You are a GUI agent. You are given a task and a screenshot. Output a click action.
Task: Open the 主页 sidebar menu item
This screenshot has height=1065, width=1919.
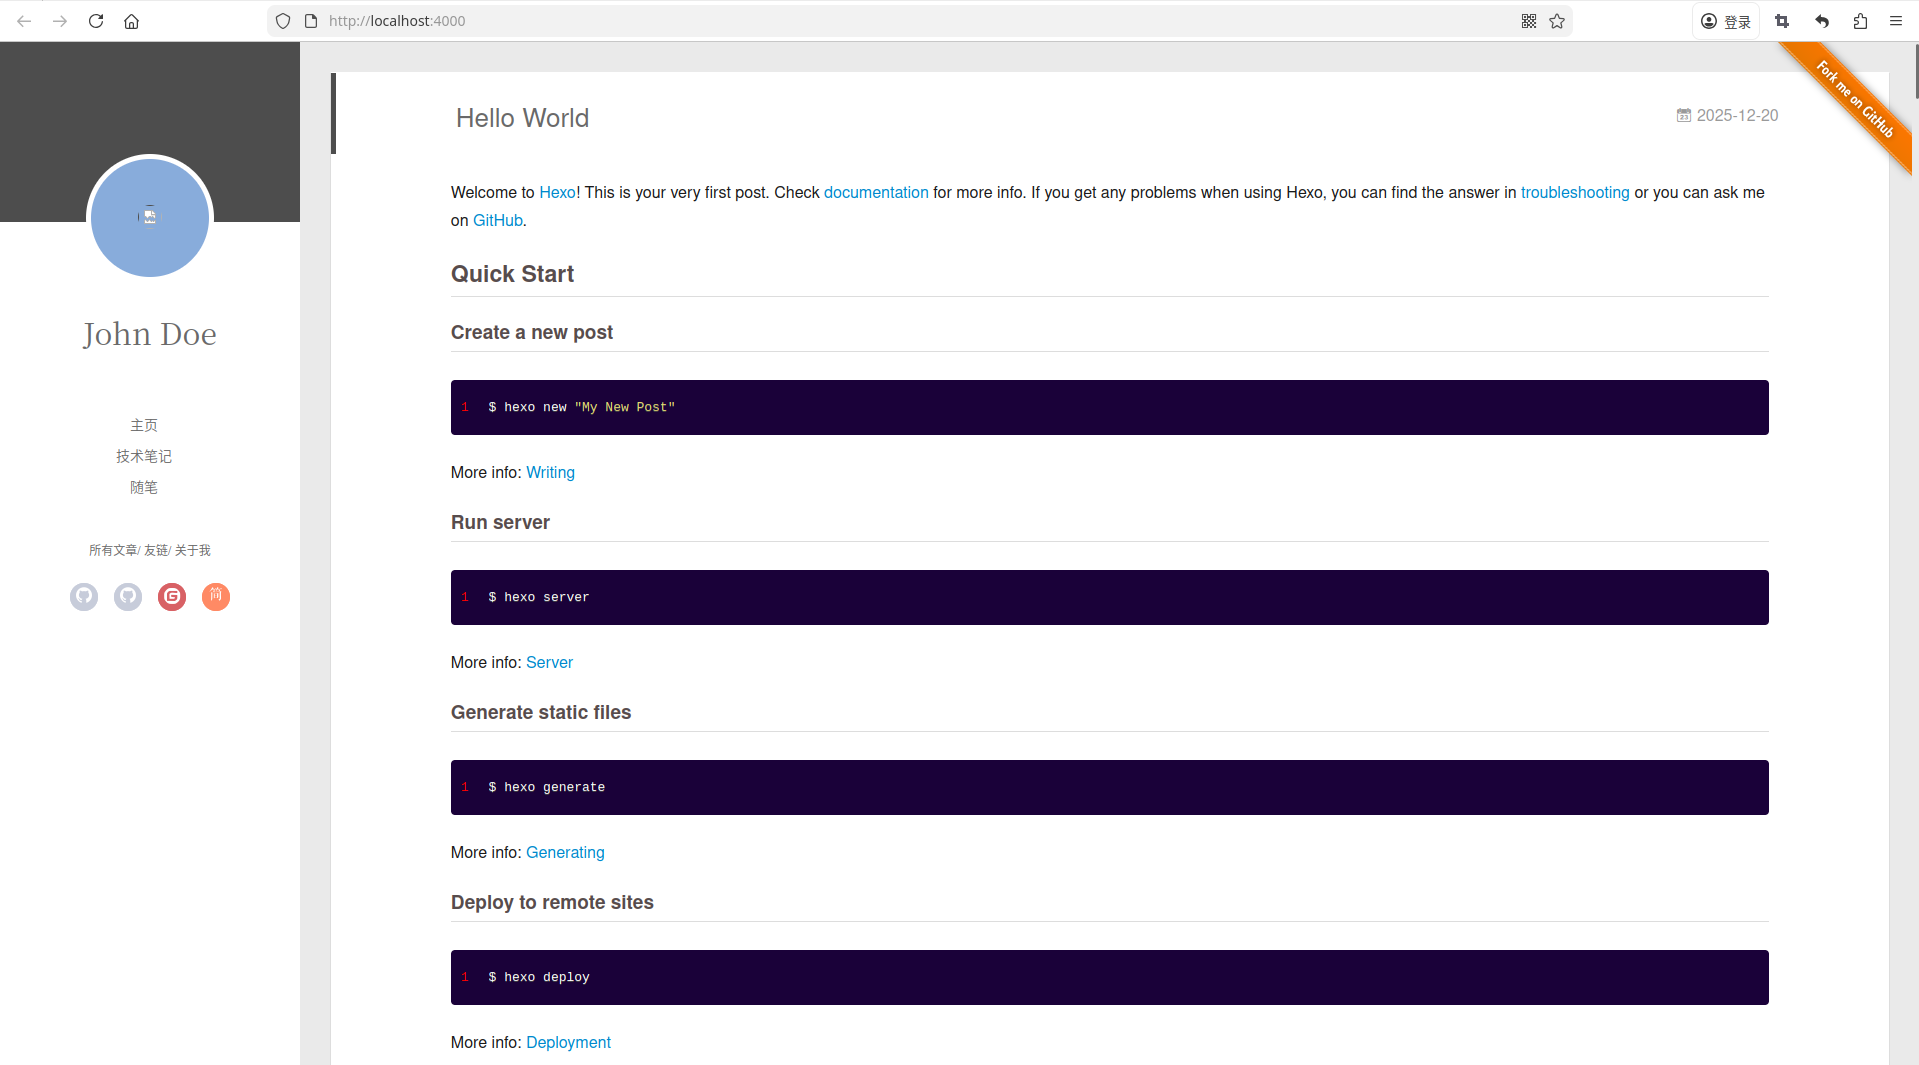[x=144, y=425]
